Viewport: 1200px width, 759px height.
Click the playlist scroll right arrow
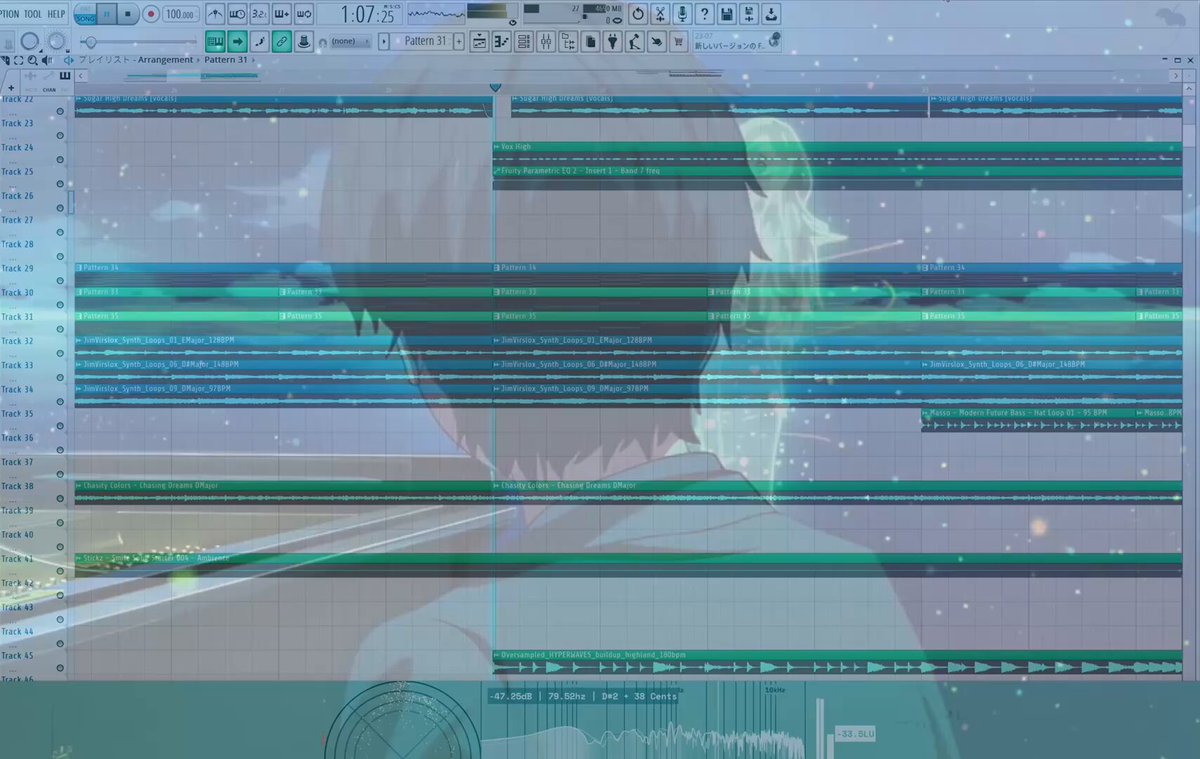point(1175,75)
